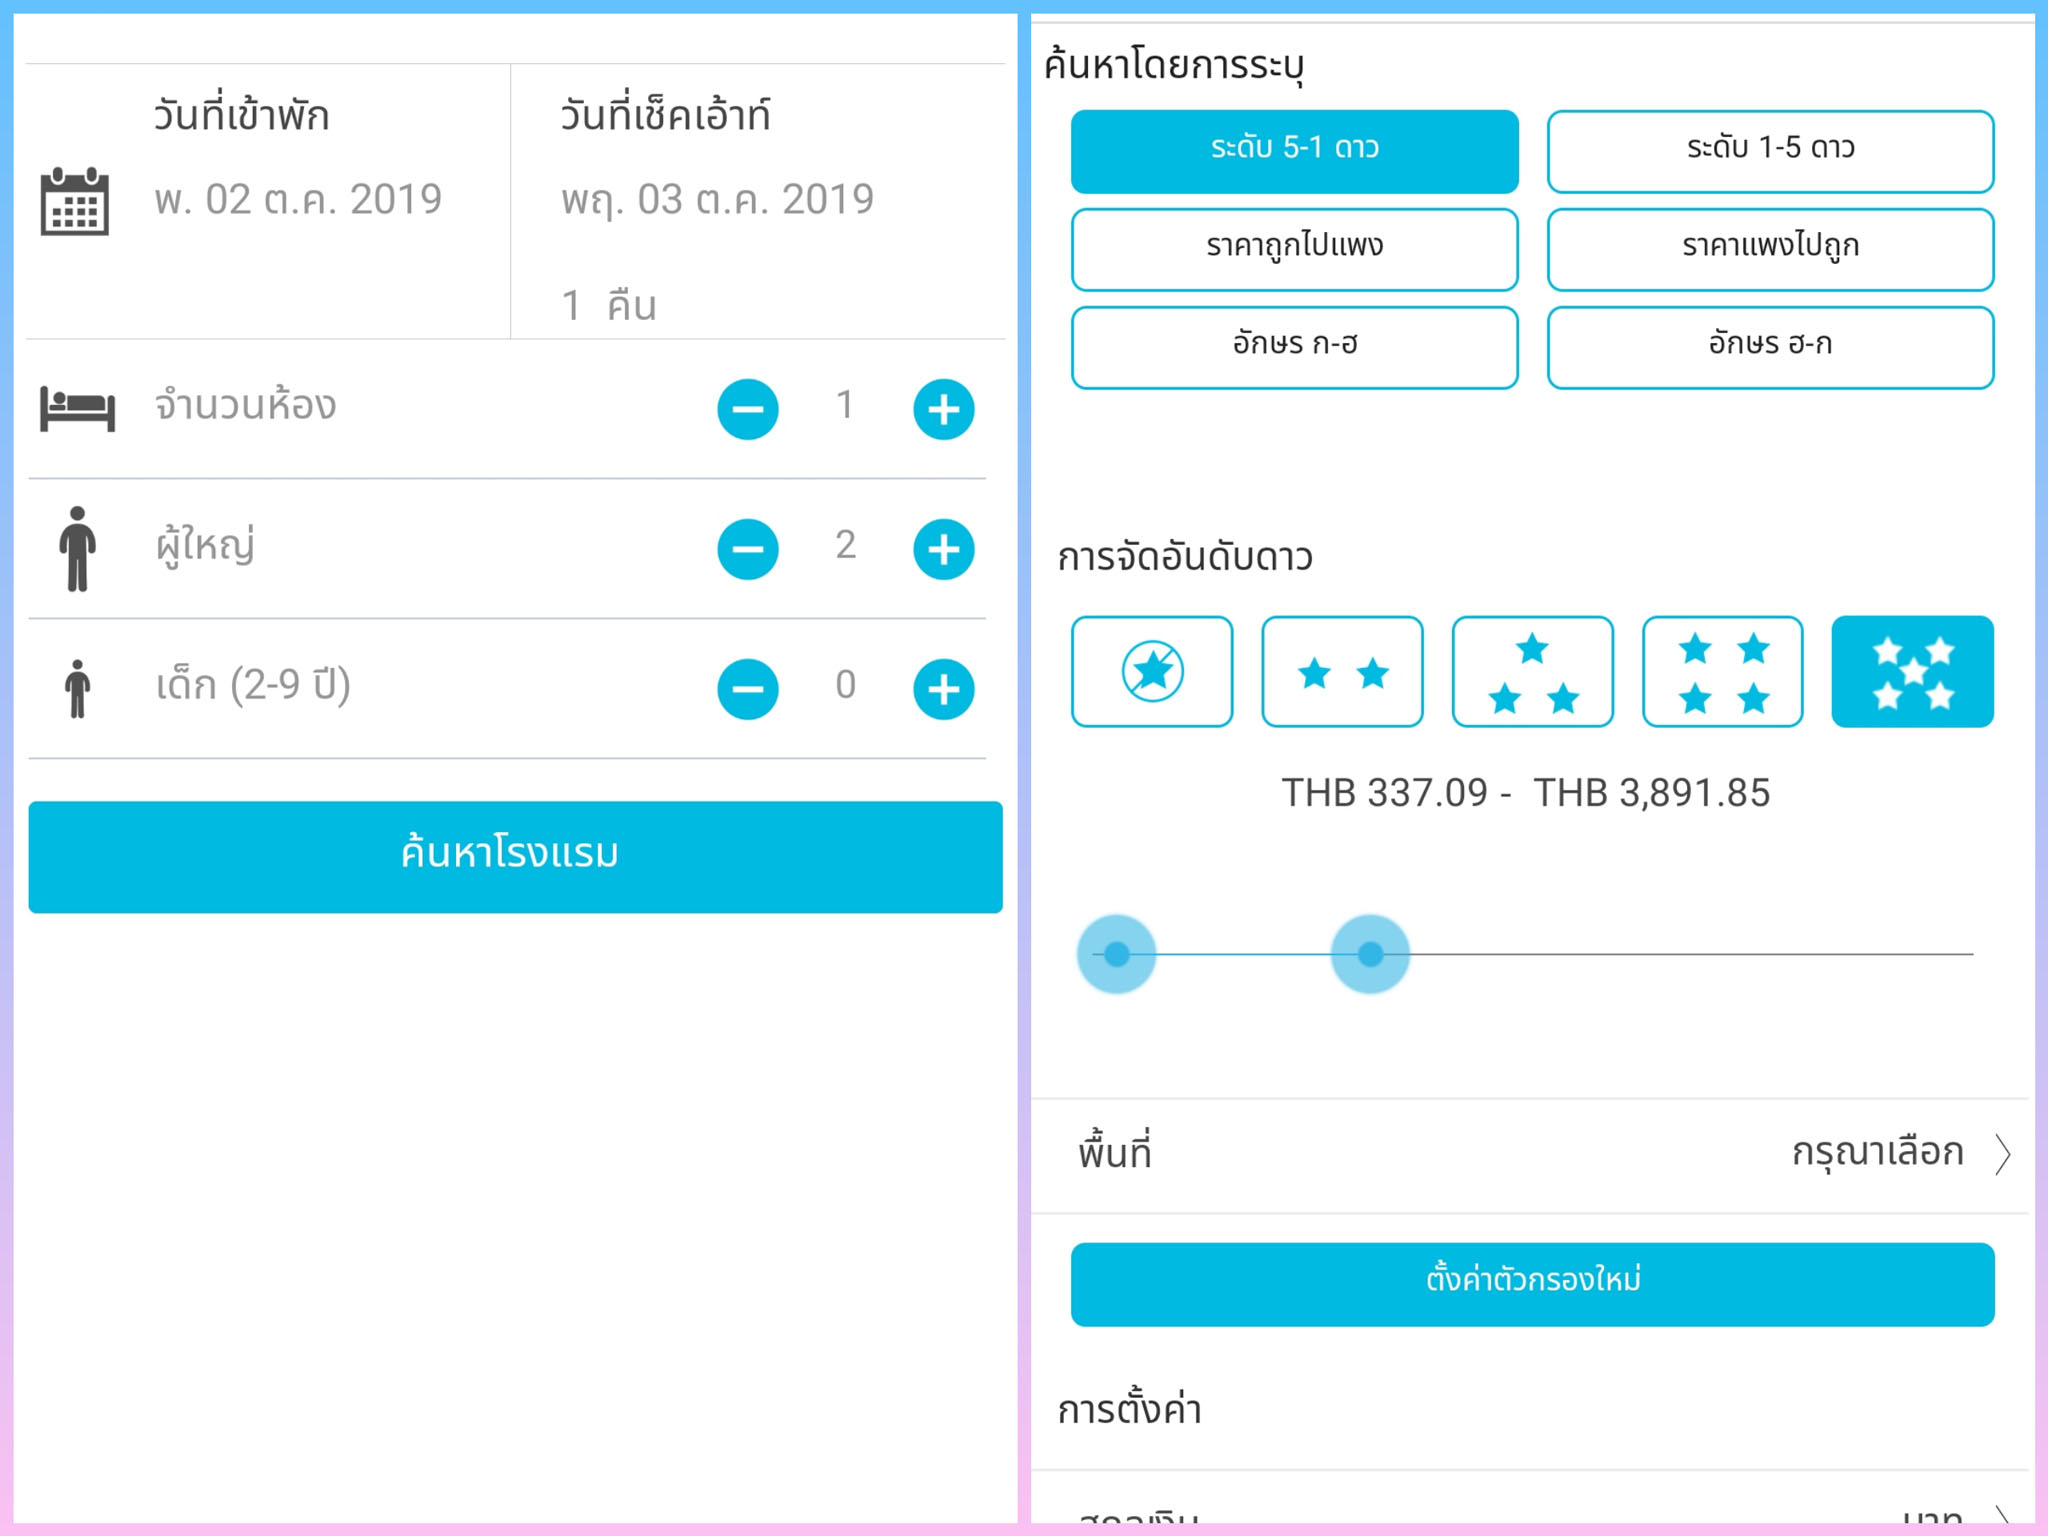Increase adults count with plus icon

point(943,549)
